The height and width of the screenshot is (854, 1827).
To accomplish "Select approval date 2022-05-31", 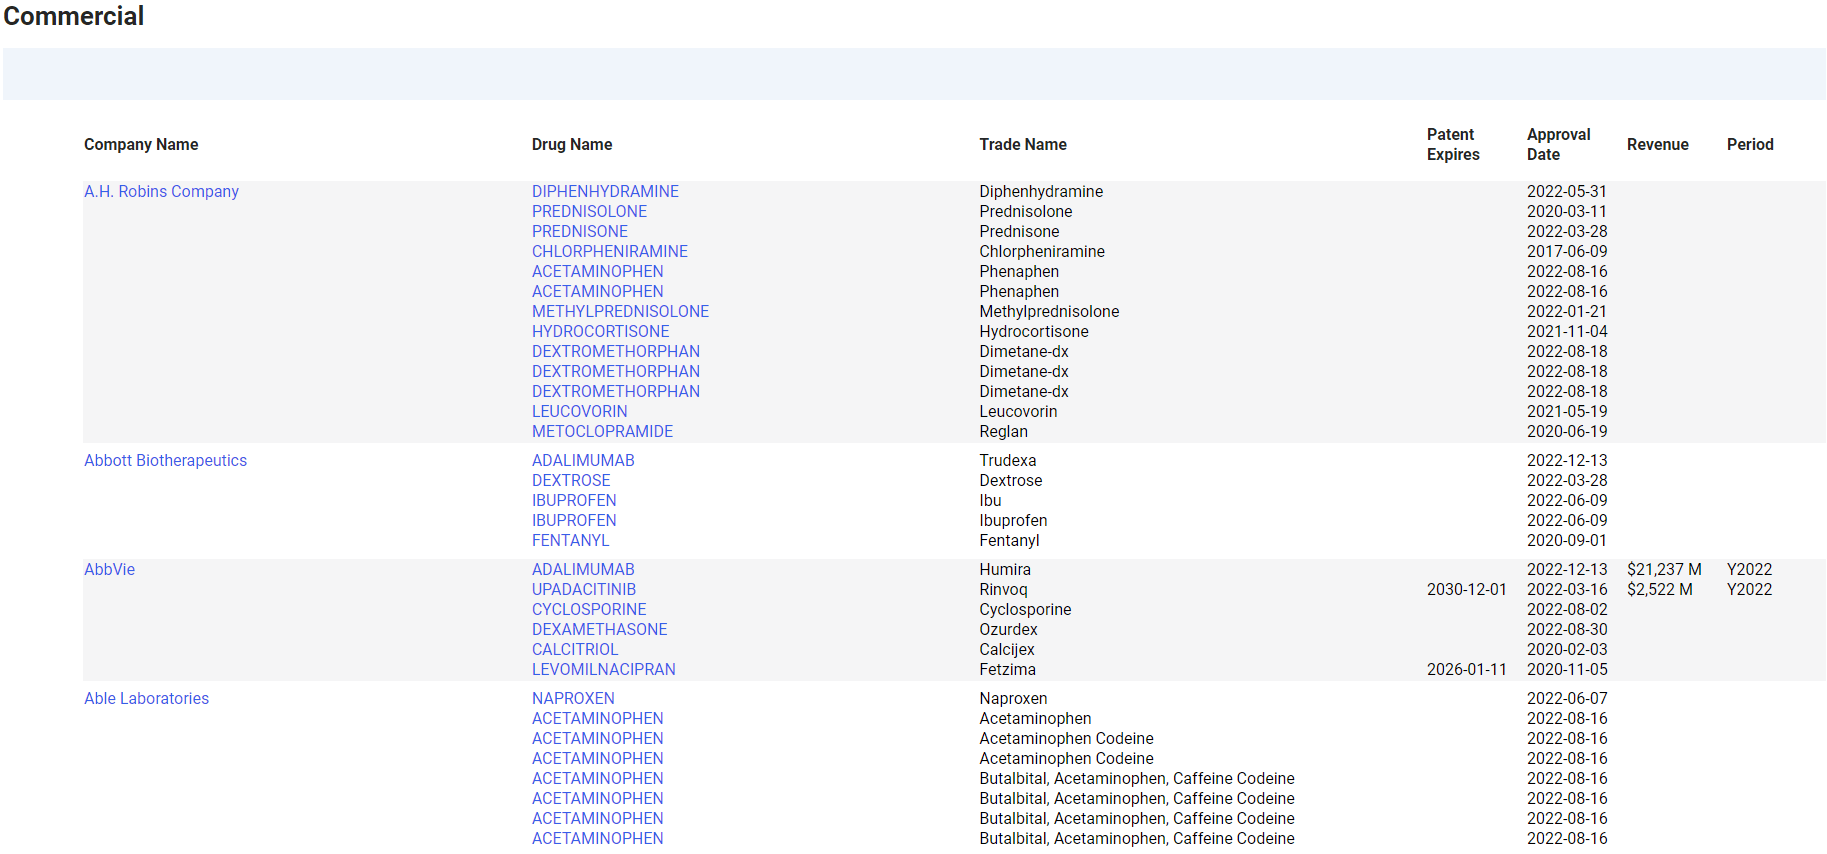I will 1567,191.
